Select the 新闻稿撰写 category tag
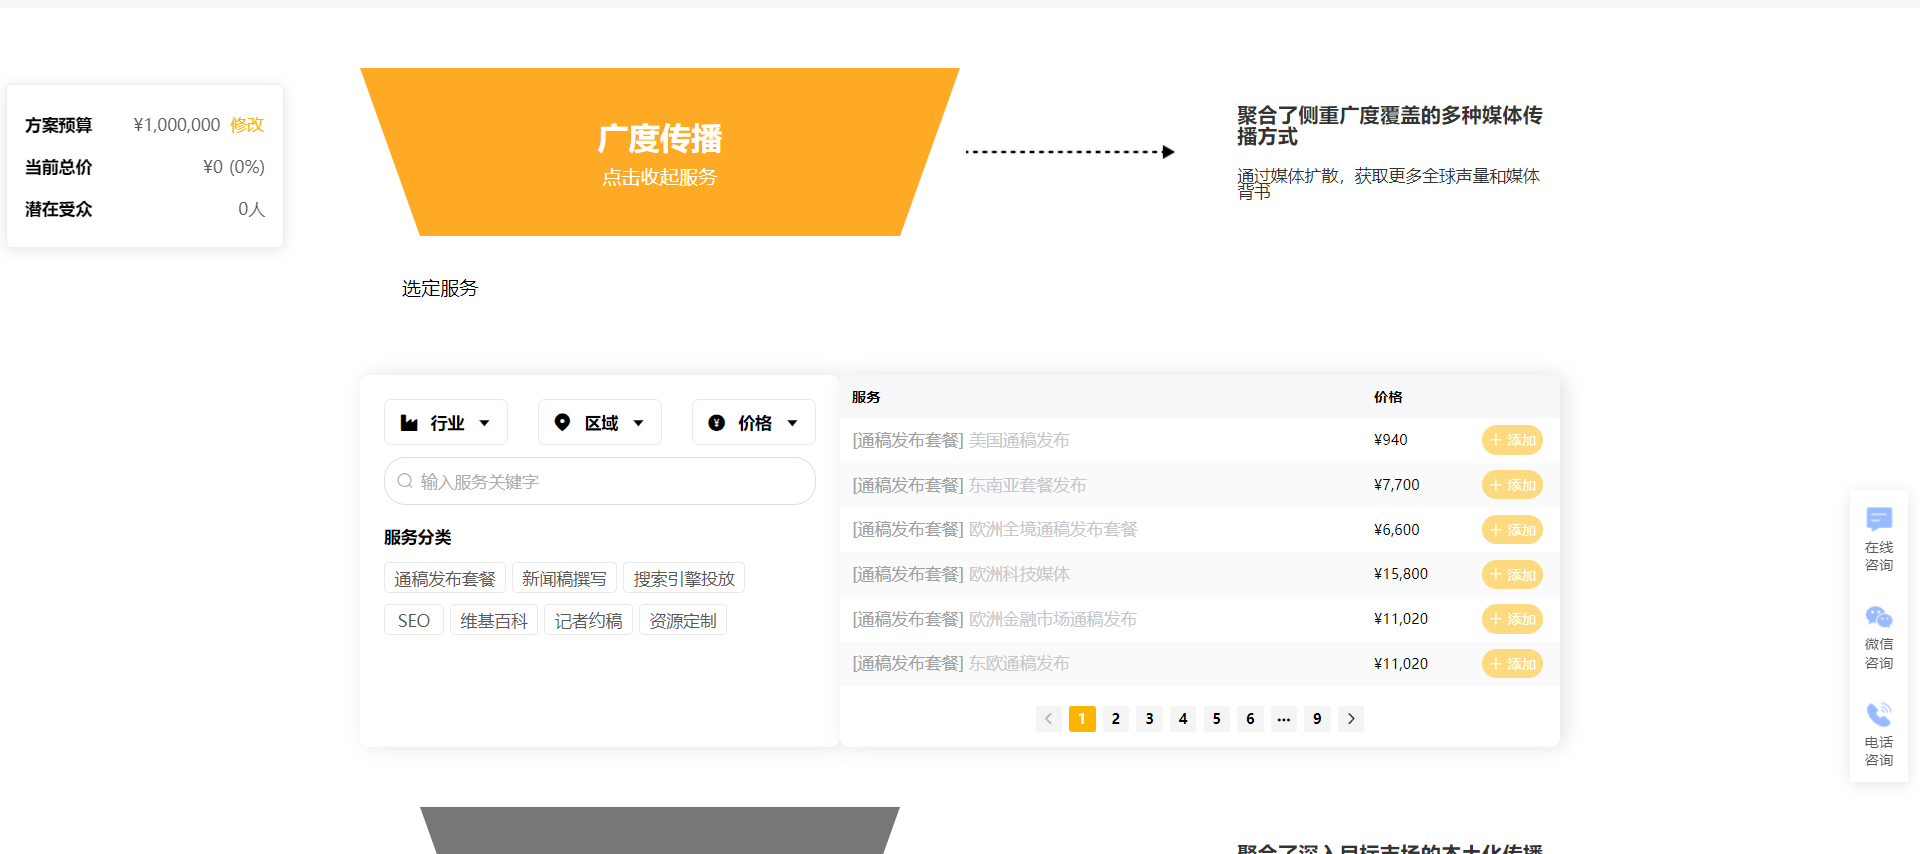Viewport: 1920px width, 854px height. click(565, 579)
